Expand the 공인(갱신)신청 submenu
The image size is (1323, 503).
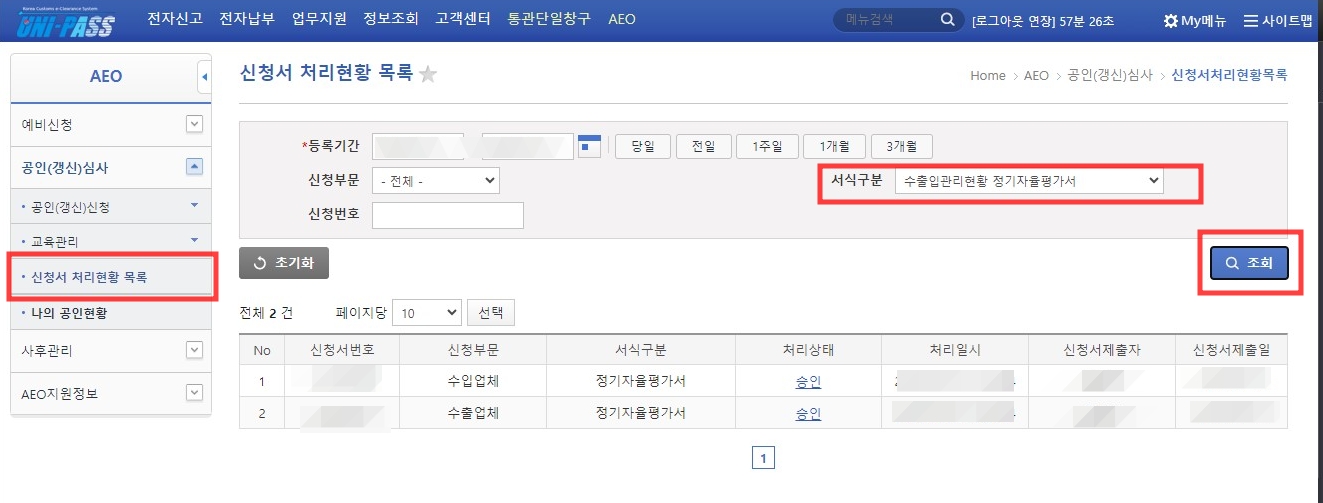[x=195, y=206]
